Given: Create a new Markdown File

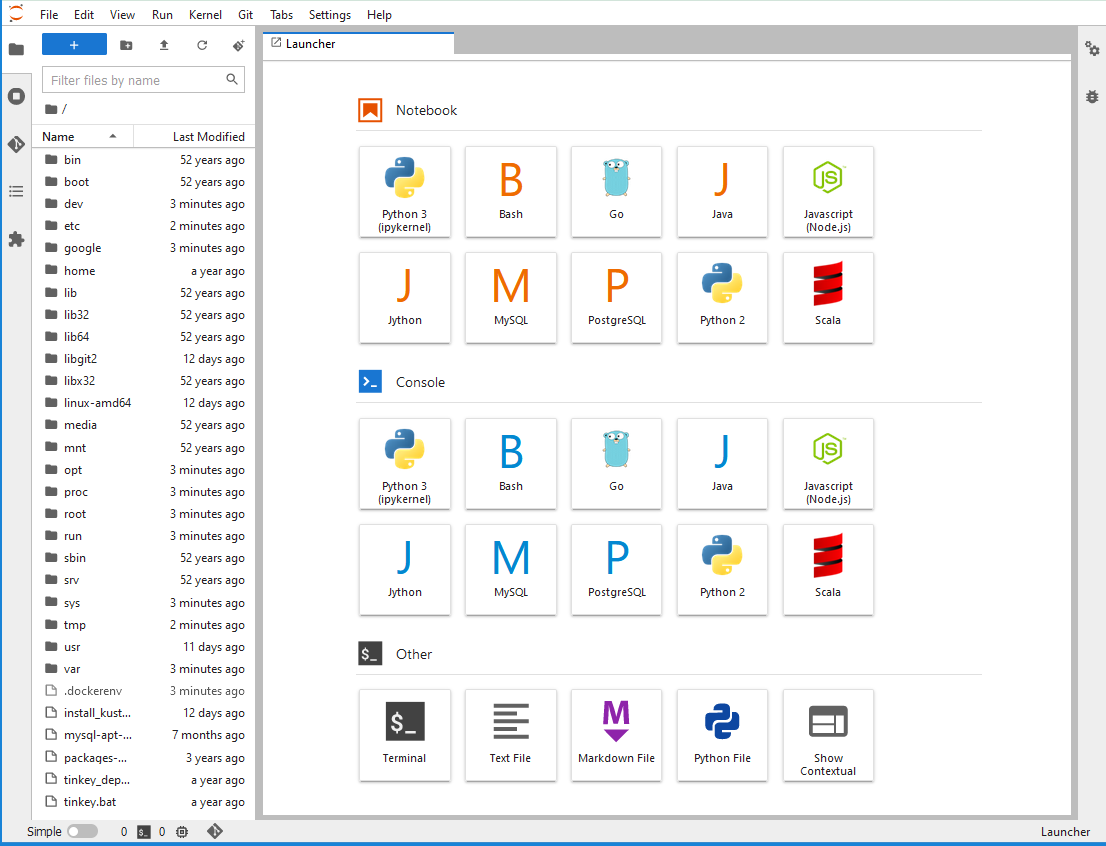Looking at the screenshot, I should click(616, 735).
